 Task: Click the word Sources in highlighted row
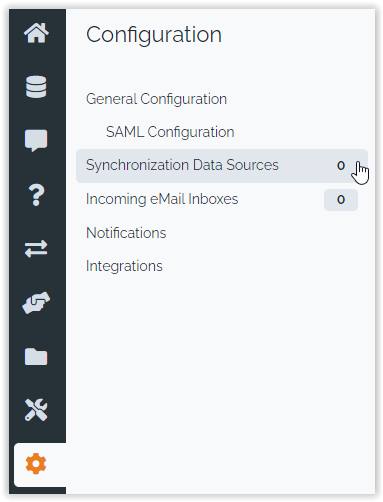(252, 165)
